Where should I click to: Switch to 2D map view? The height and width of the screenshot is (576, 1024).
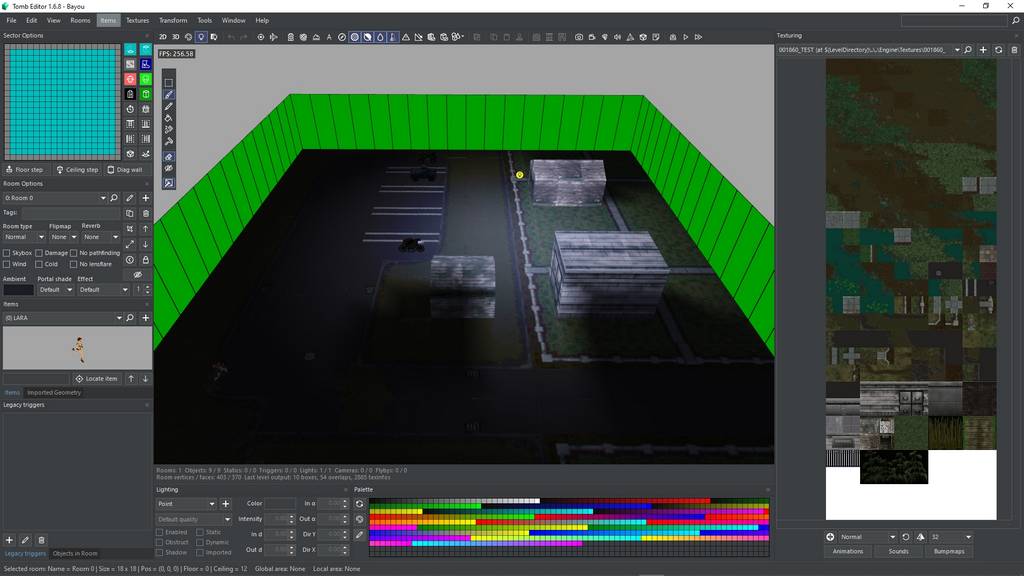point(163,37)
